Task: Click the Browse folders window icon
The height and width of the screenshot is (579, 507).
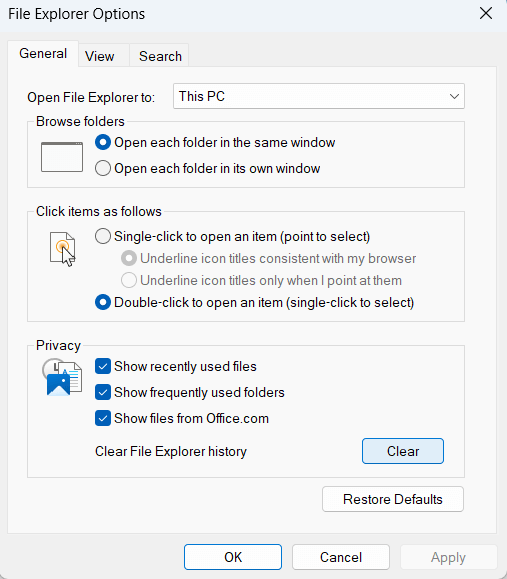Action: point(62,157)
